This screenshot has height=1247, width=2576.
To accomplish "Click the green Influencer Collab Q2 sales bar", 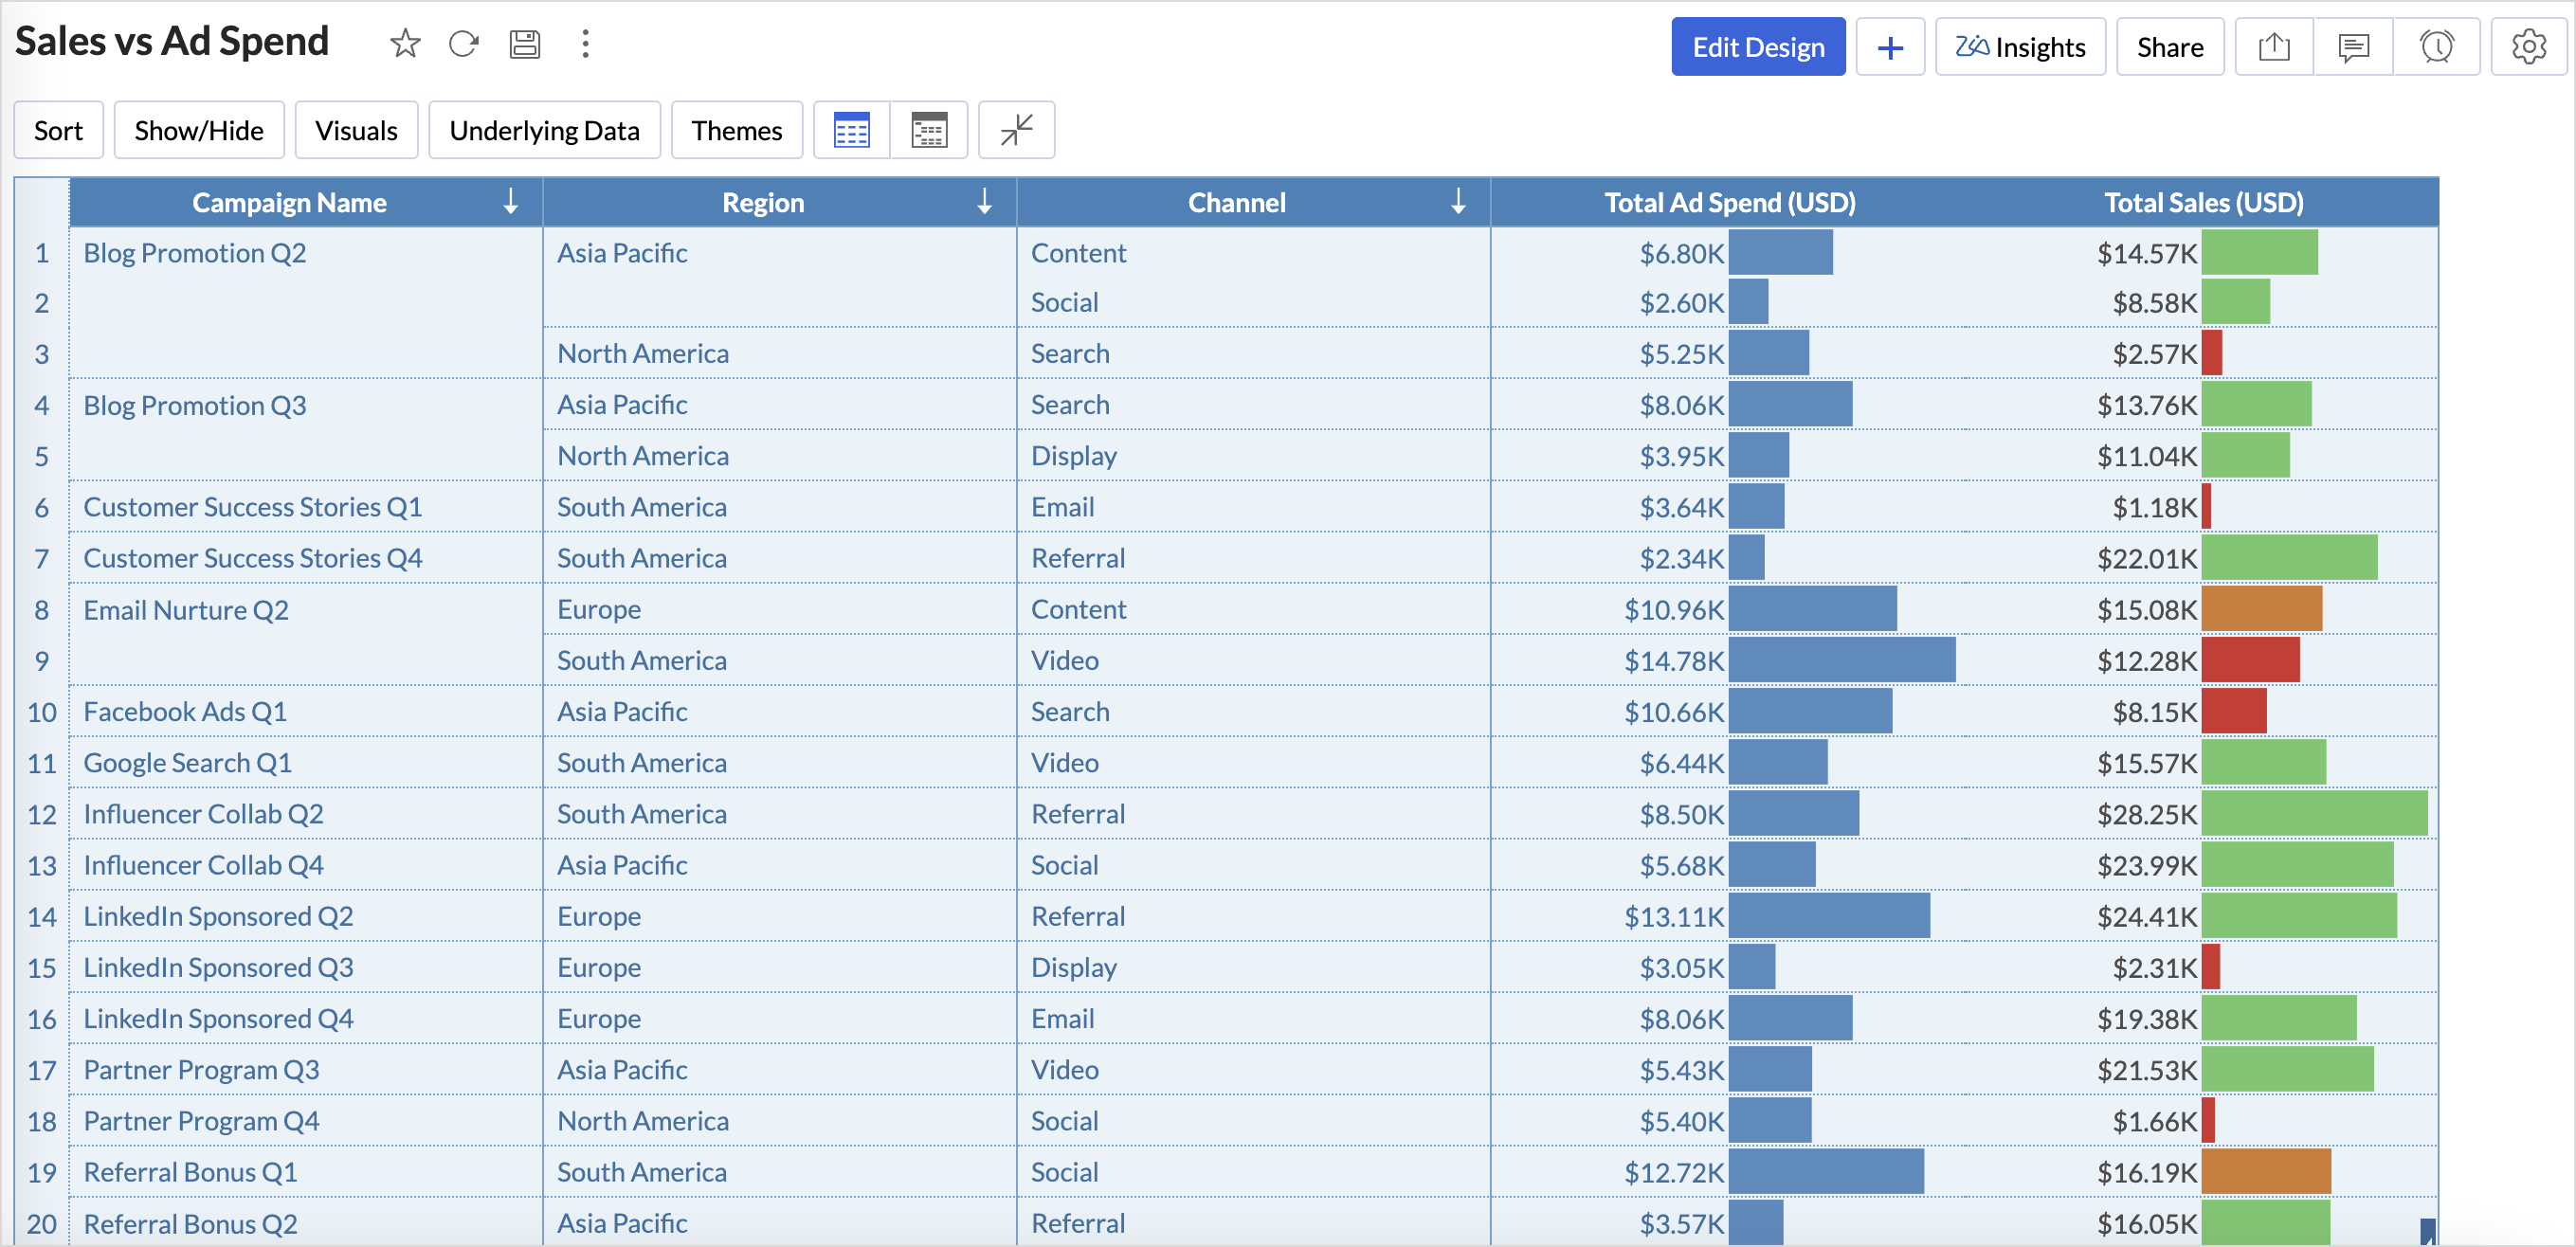I will tap(2314, 814).
